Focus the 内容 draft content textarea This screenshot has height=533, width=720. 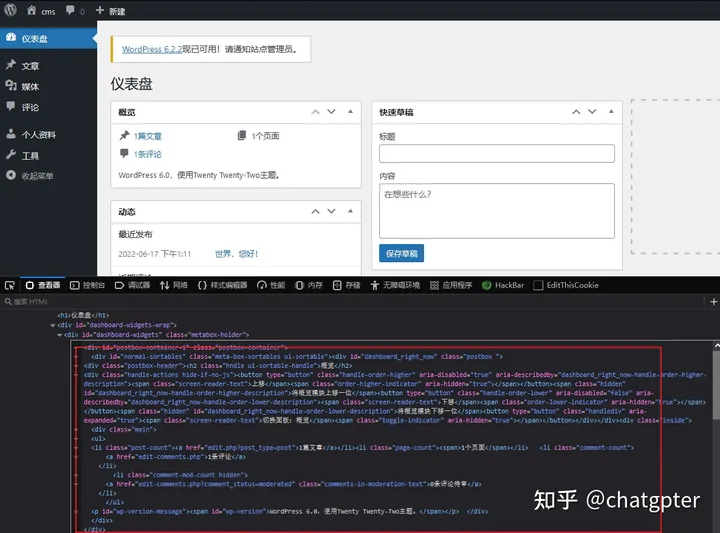tap(497, 211)
